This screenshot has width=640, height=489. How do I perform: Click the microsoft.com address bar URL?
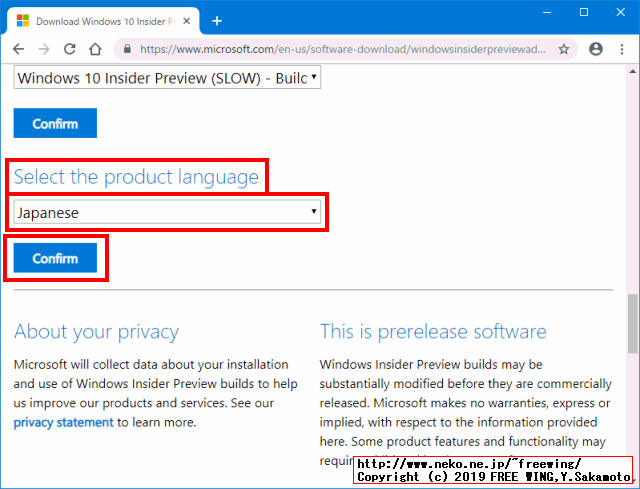coord(342,49)
